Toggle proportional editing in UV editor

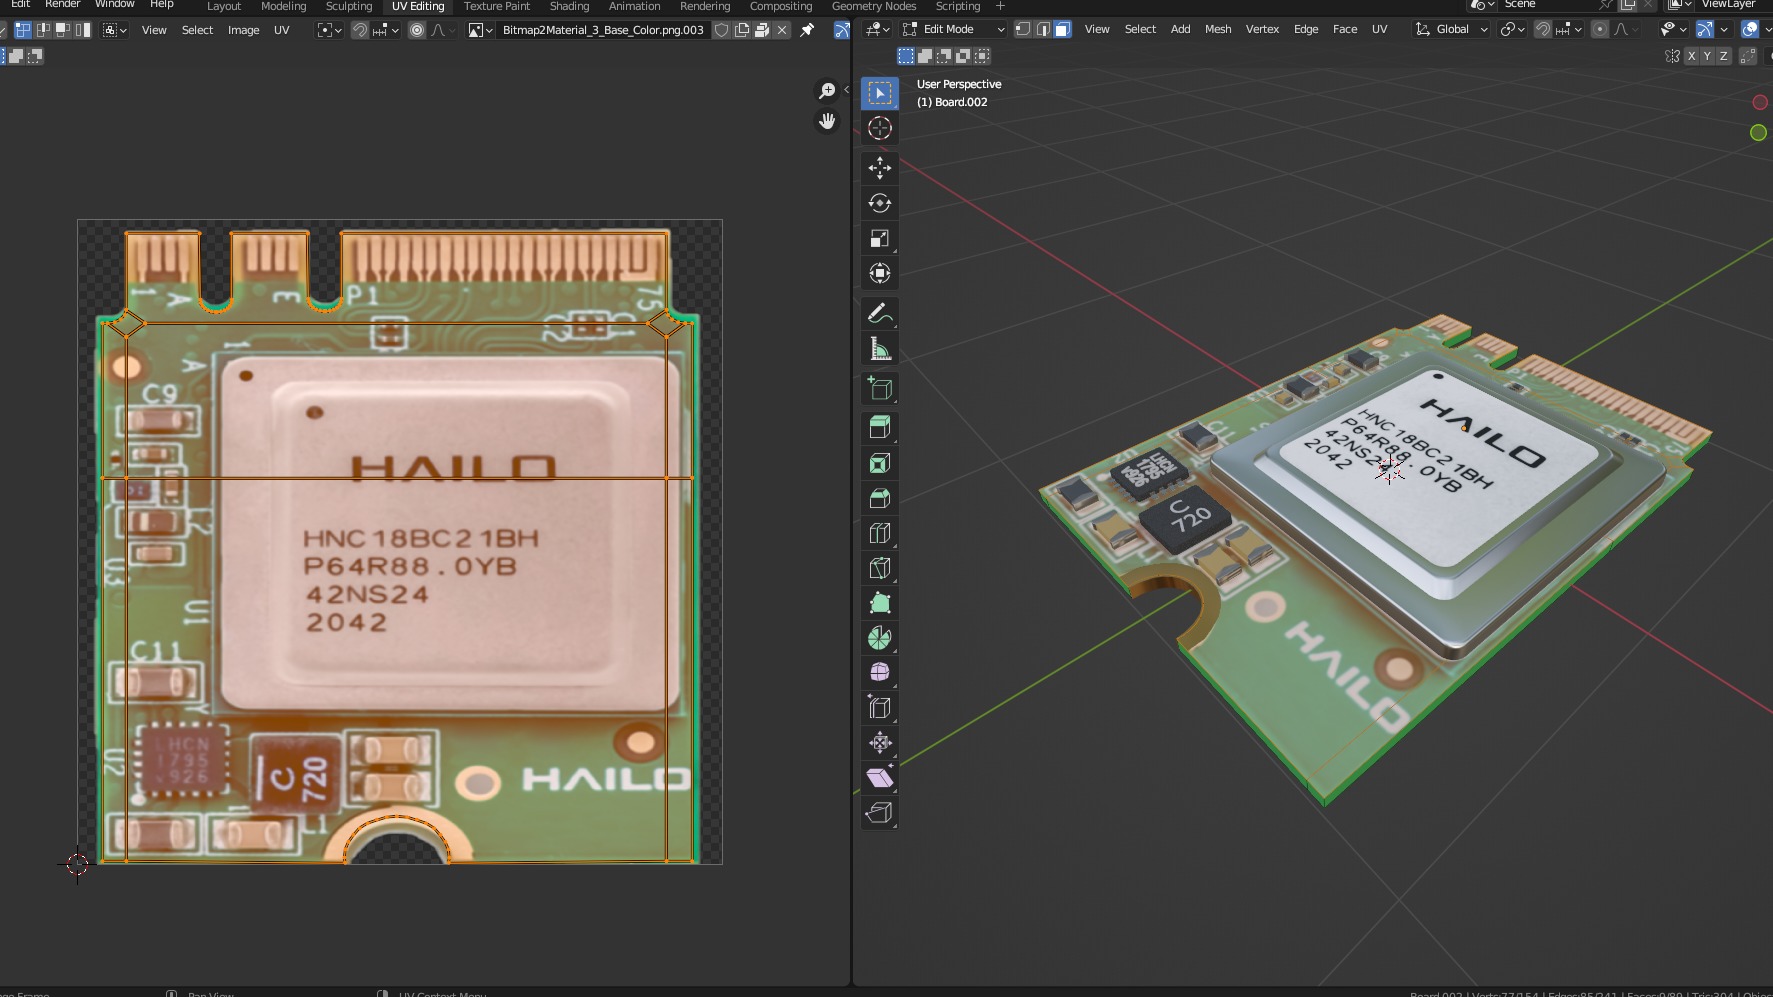tap(417, 30)
